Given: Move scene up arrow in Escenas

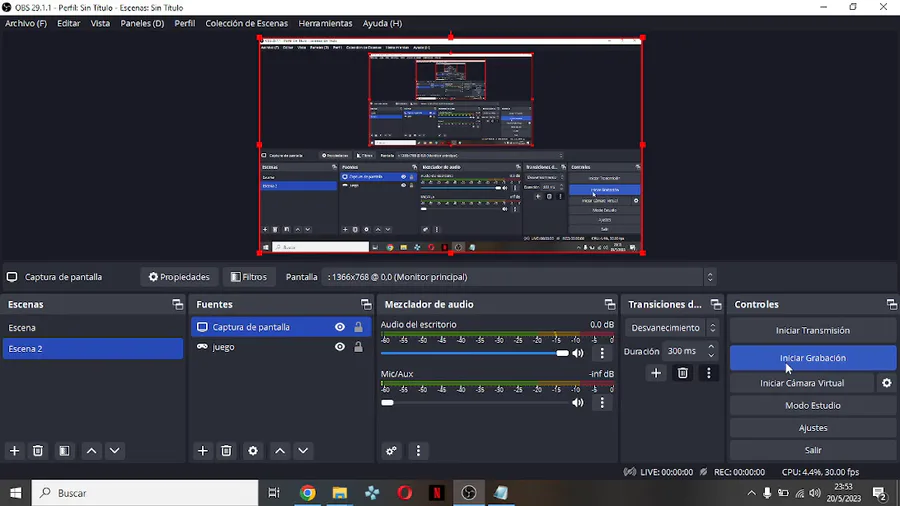Looking at the screenshot, I should pyautogui.click(x=91, y=451).
